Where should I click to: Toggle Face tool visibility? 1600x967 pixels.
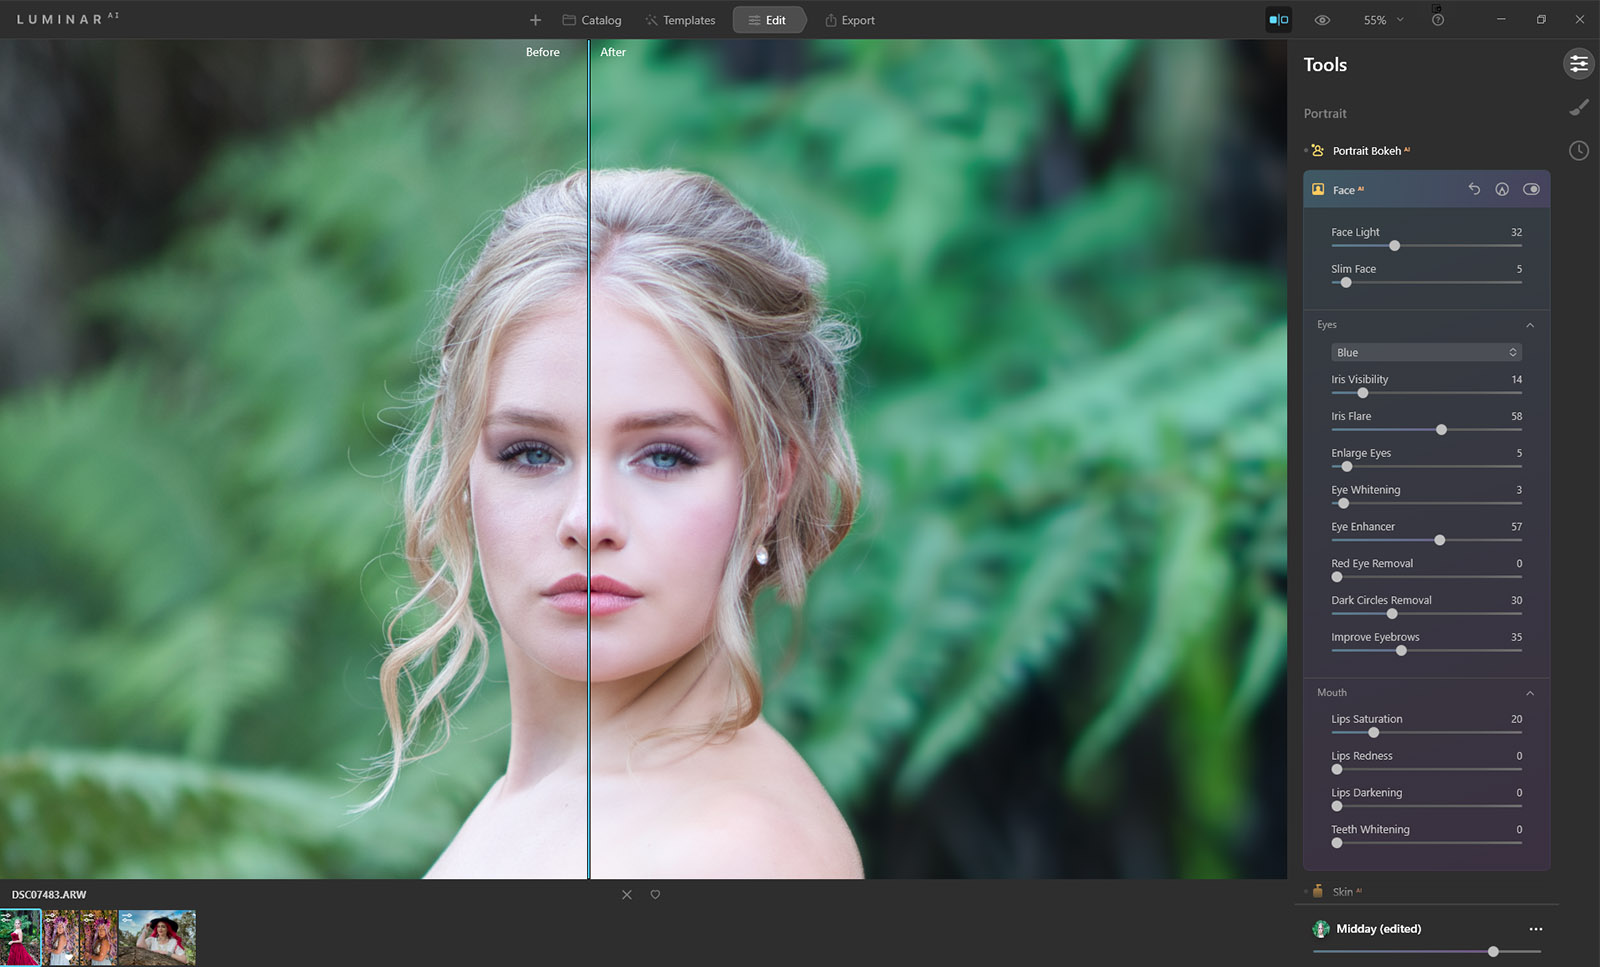(1531, 189)
